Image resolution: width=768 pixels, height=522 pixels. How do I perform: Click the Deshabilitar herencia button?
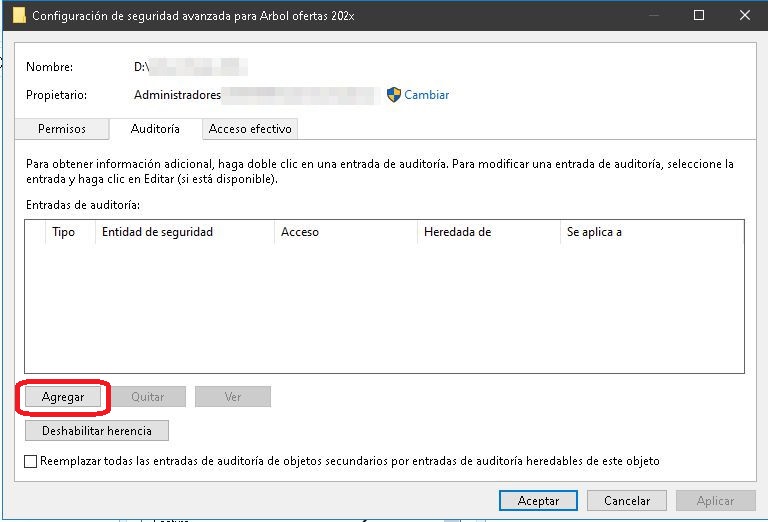[x=97, y=431]
